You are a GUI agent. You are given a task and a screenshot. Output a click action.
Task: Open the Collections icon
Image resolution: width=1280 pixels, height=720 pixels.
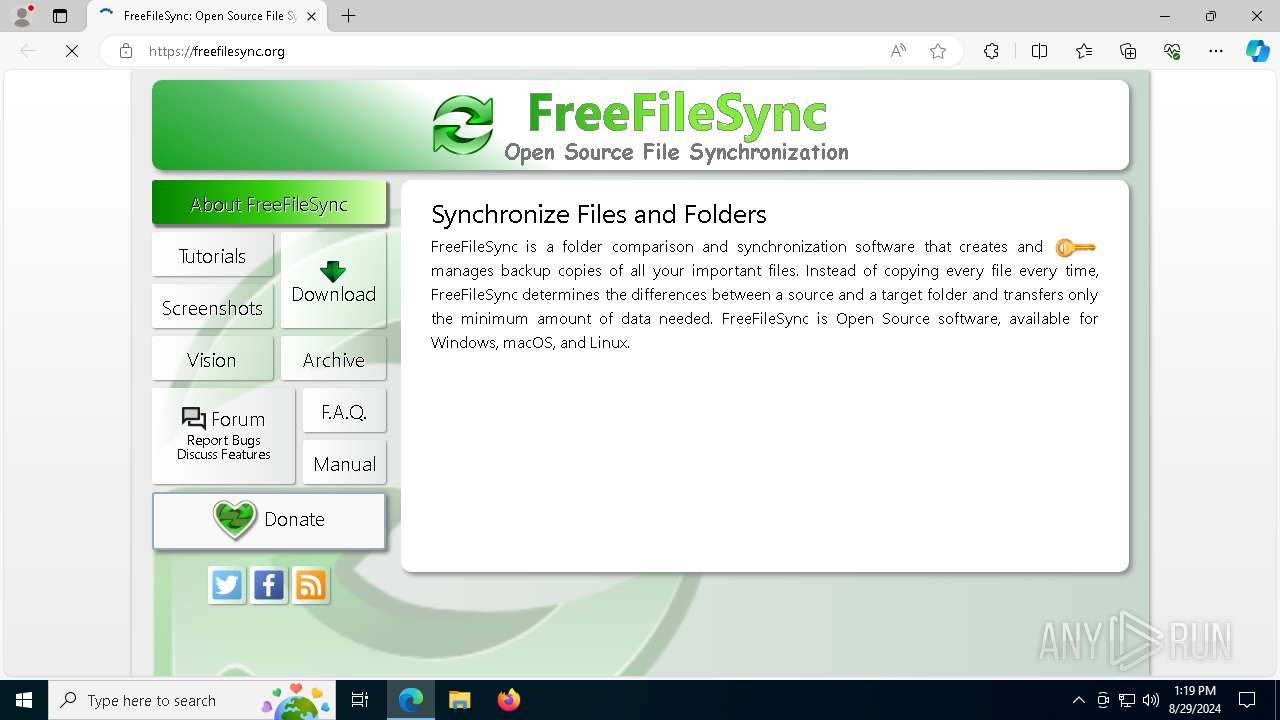click(x=1128, y=51)
